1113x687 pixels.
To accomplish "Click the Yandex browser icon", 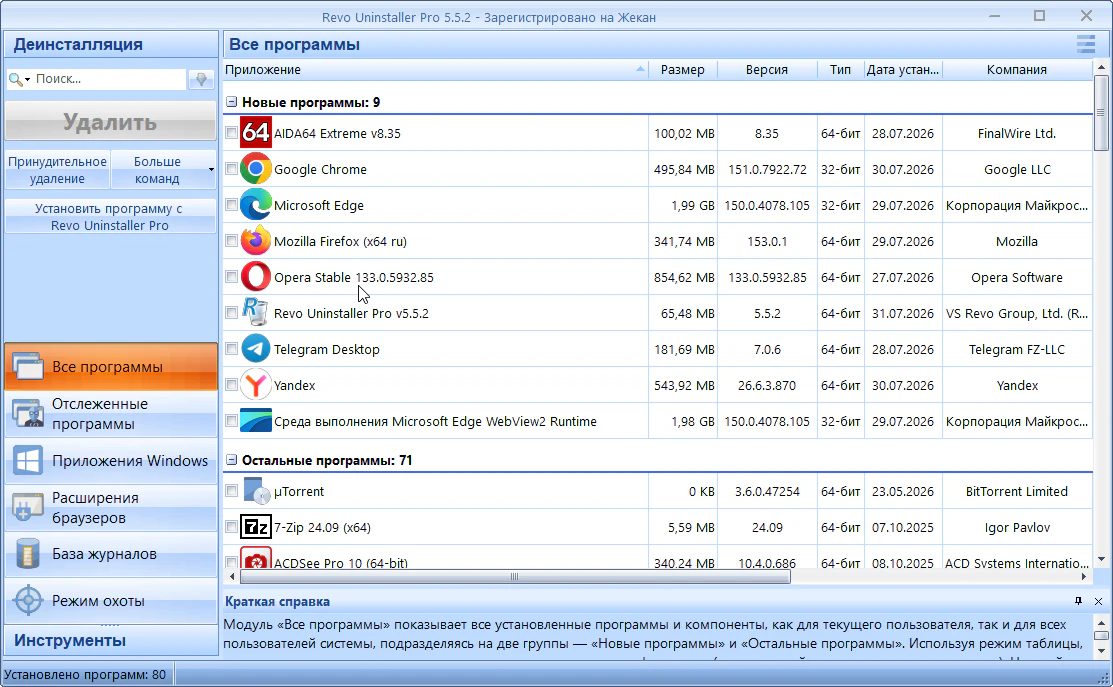I will [256, 385].
